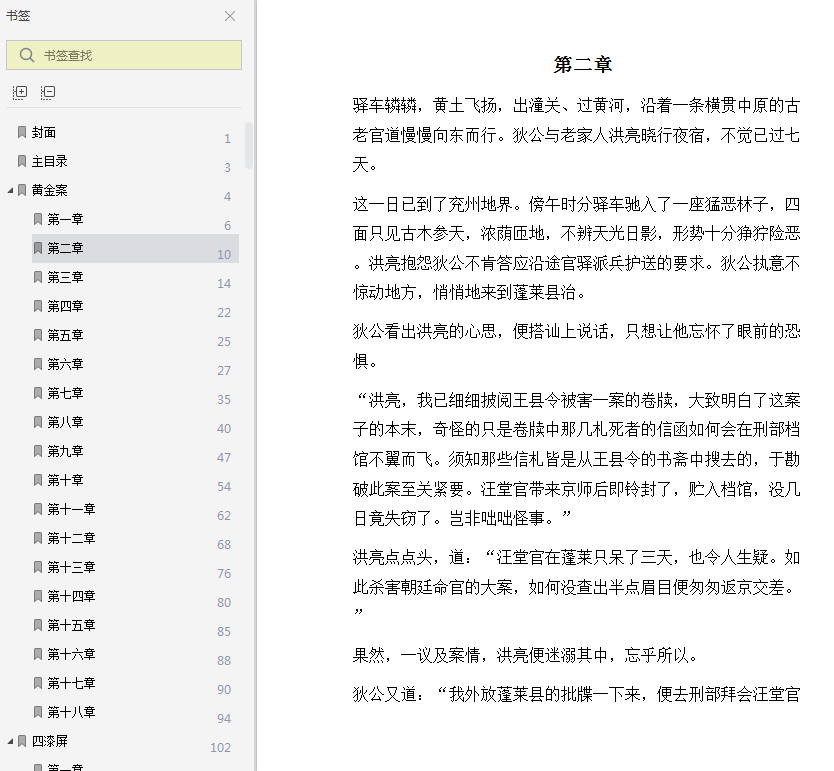Click bookmark flag icon beside 第四章
This screenshot has width=834, height=771.
(38, 306)
